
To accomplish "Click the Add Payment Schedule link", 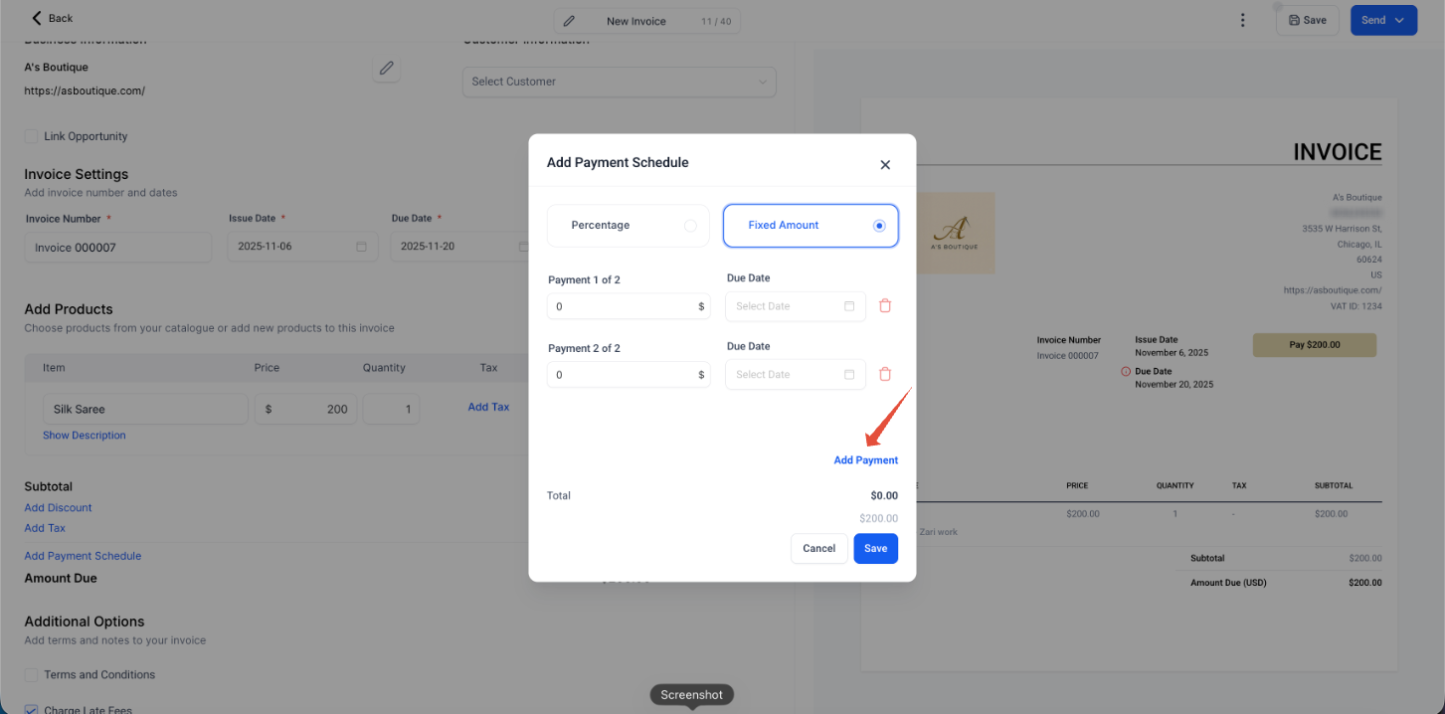I will pos(83,556).
